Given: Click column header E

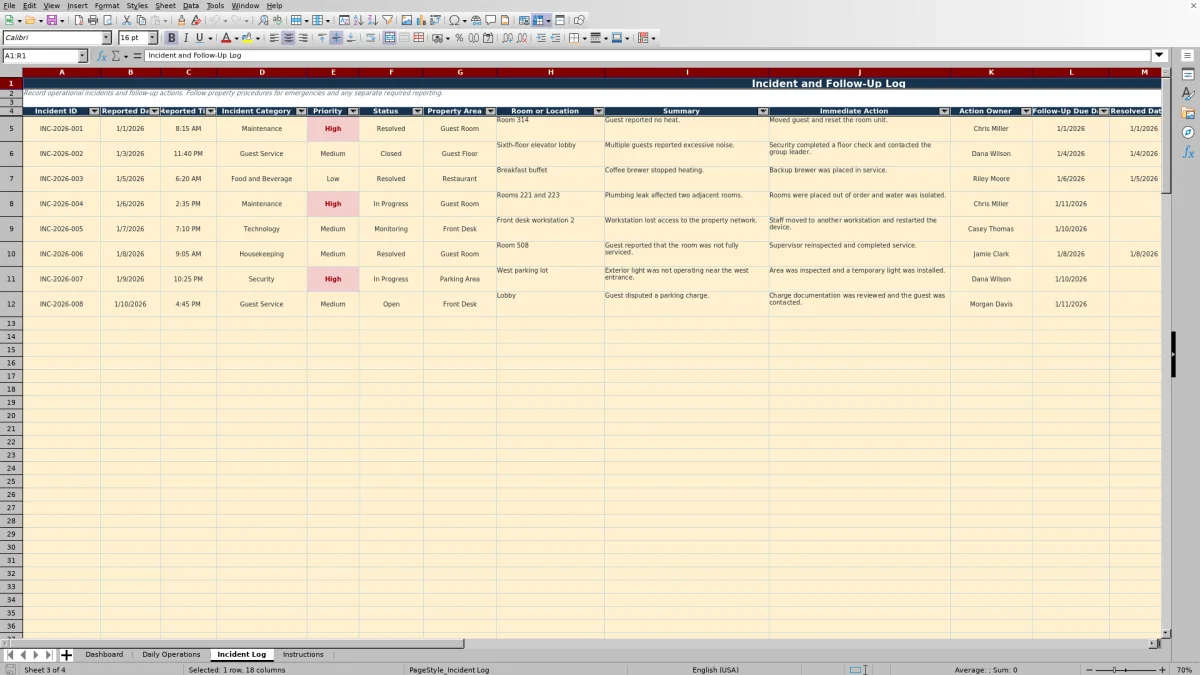Looking at the screenshot, I should (x=333, y=72).
